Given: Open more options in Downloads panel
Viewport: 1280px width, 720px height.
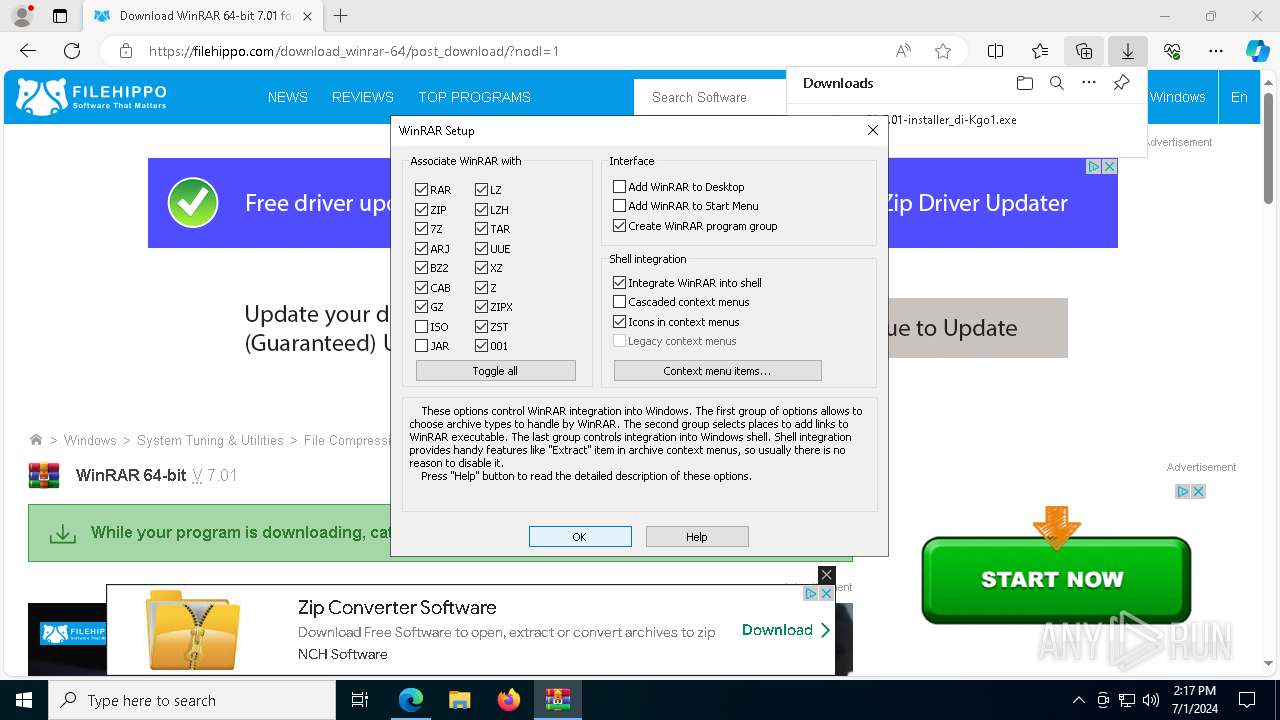Looking at the screenshot, I should 1089,83.
